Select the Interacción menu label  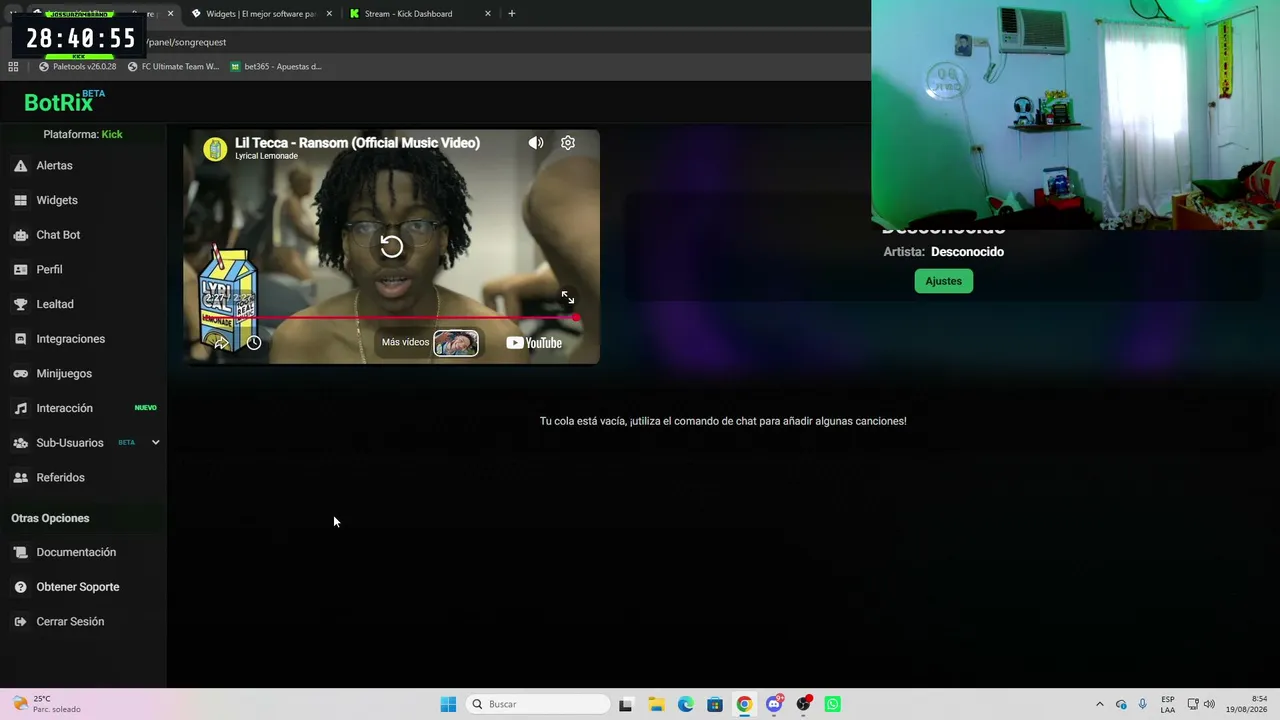click(x=65, y=408)
